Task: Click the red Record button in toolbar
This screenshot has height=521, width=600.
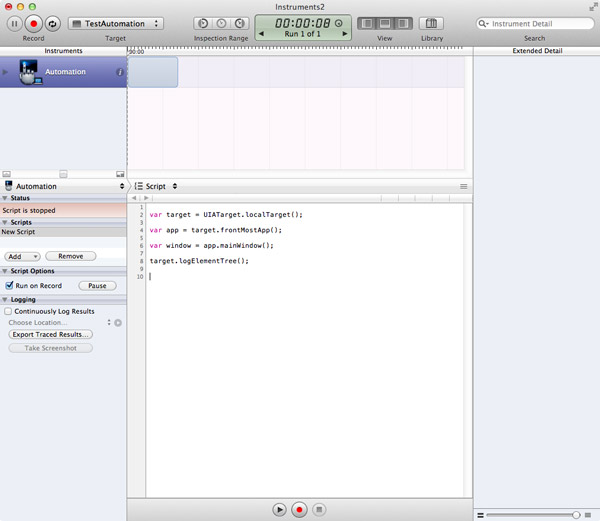Action: (33, 22)
